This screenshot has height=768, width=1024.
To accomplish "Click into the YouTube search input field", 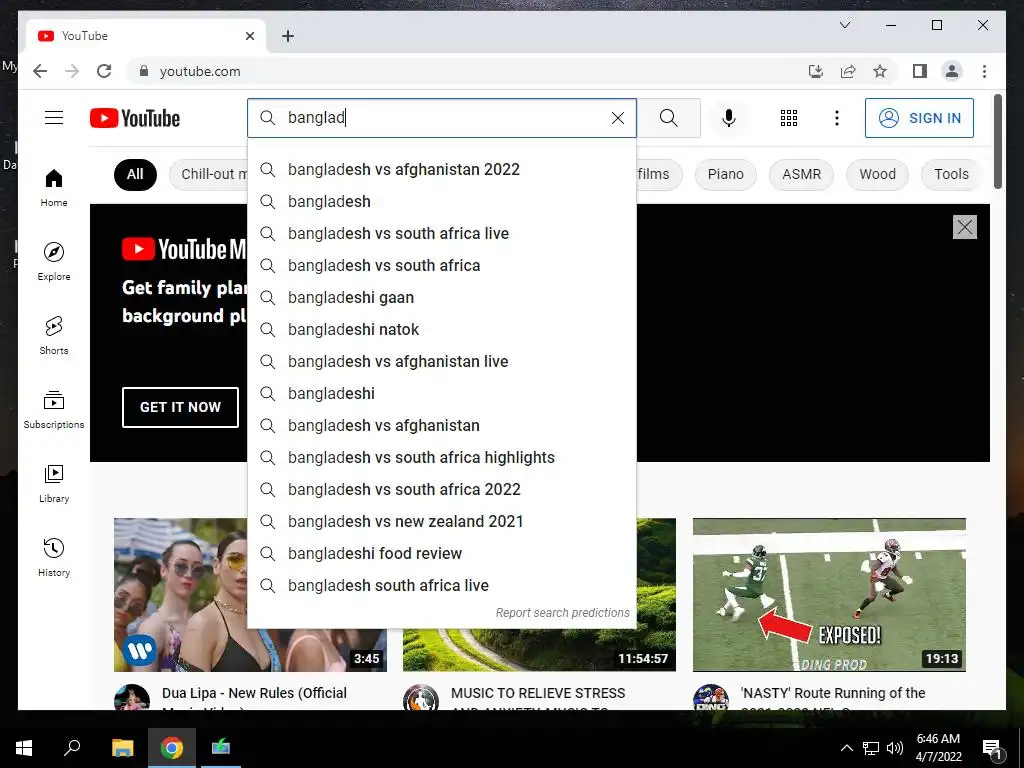I will 444,118.
